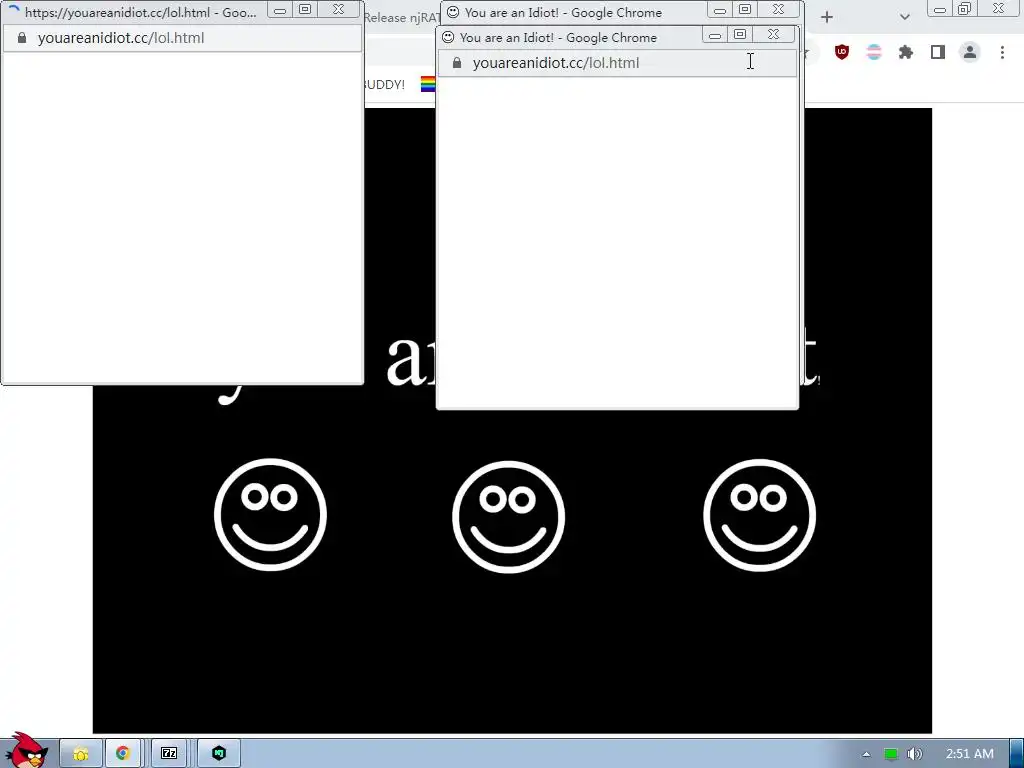
Task: Open the volume speaker tray icon
Action: [915, 754]
